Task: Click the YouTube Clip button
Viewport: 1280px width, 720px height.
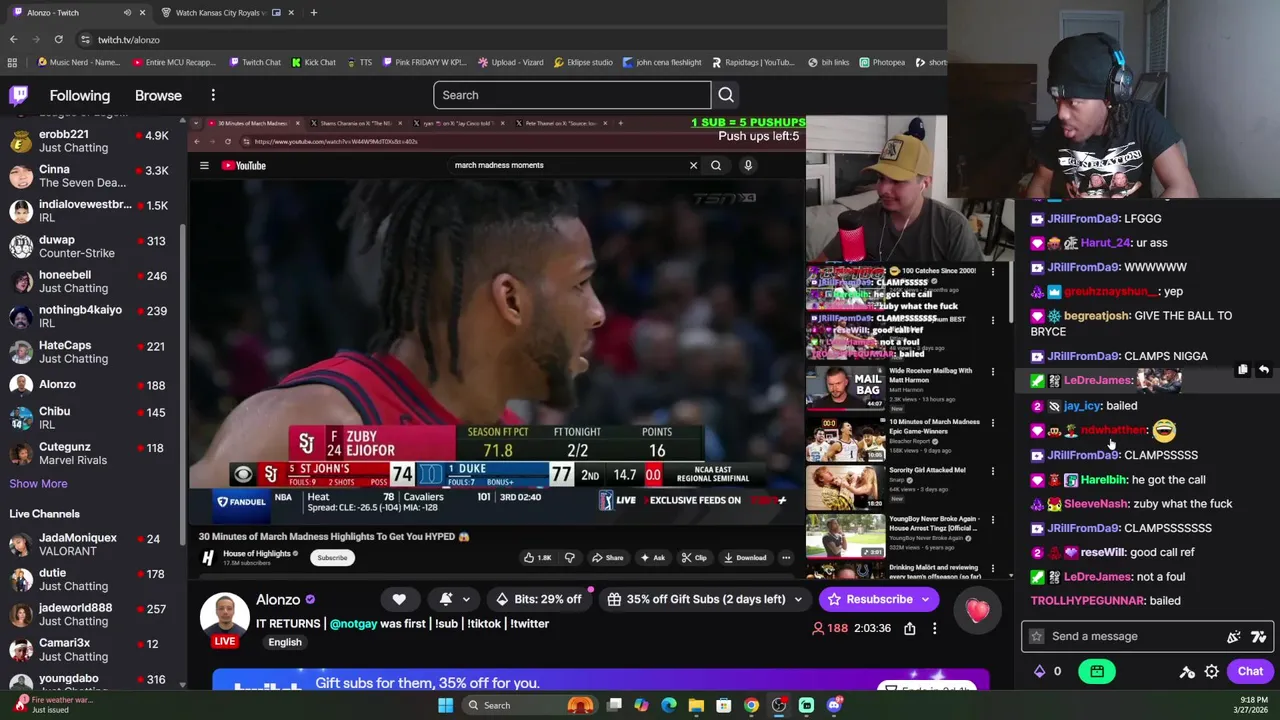Action: click(x=694, y=558)
